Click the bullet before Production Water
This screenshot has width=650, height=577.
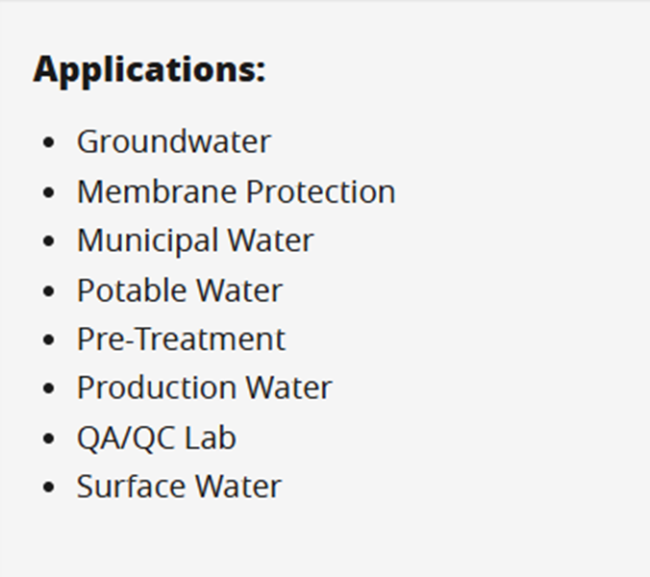[x=49, y=389]
